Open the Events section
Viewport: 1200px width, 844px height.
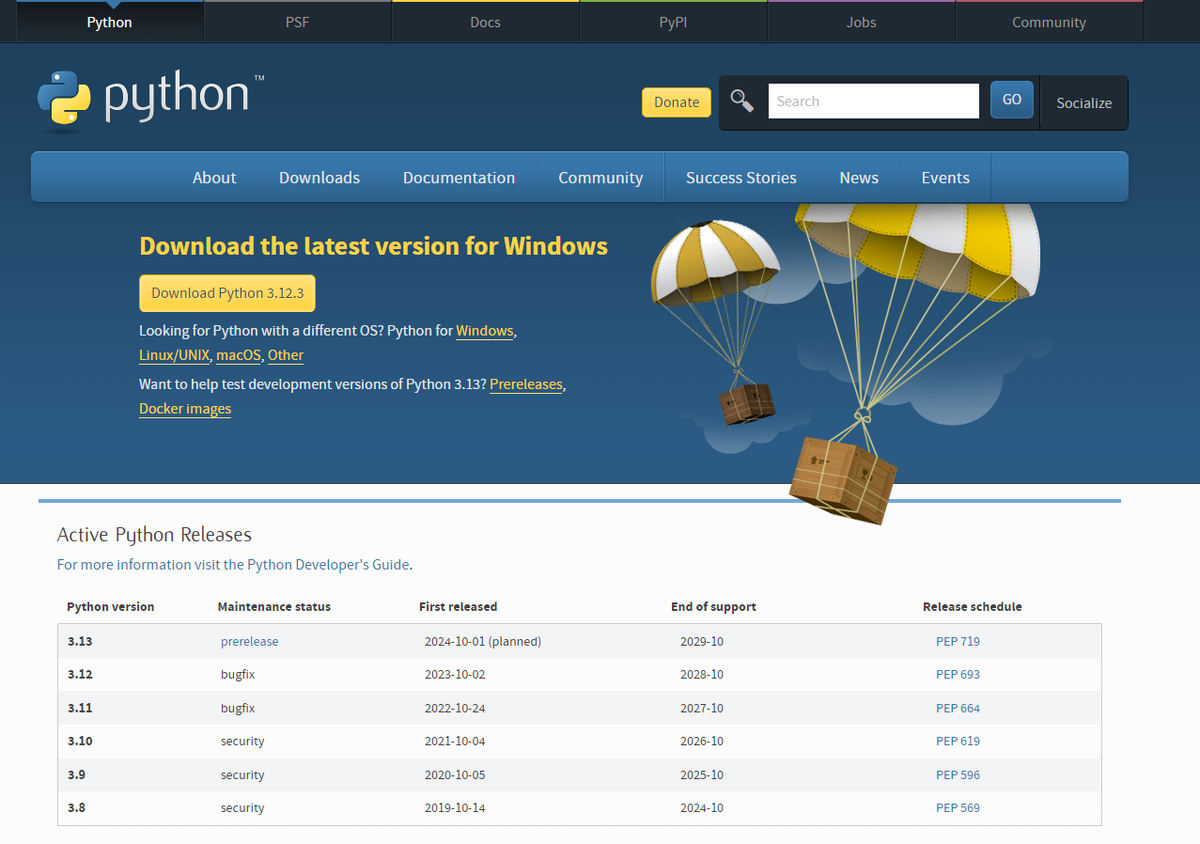945,177
